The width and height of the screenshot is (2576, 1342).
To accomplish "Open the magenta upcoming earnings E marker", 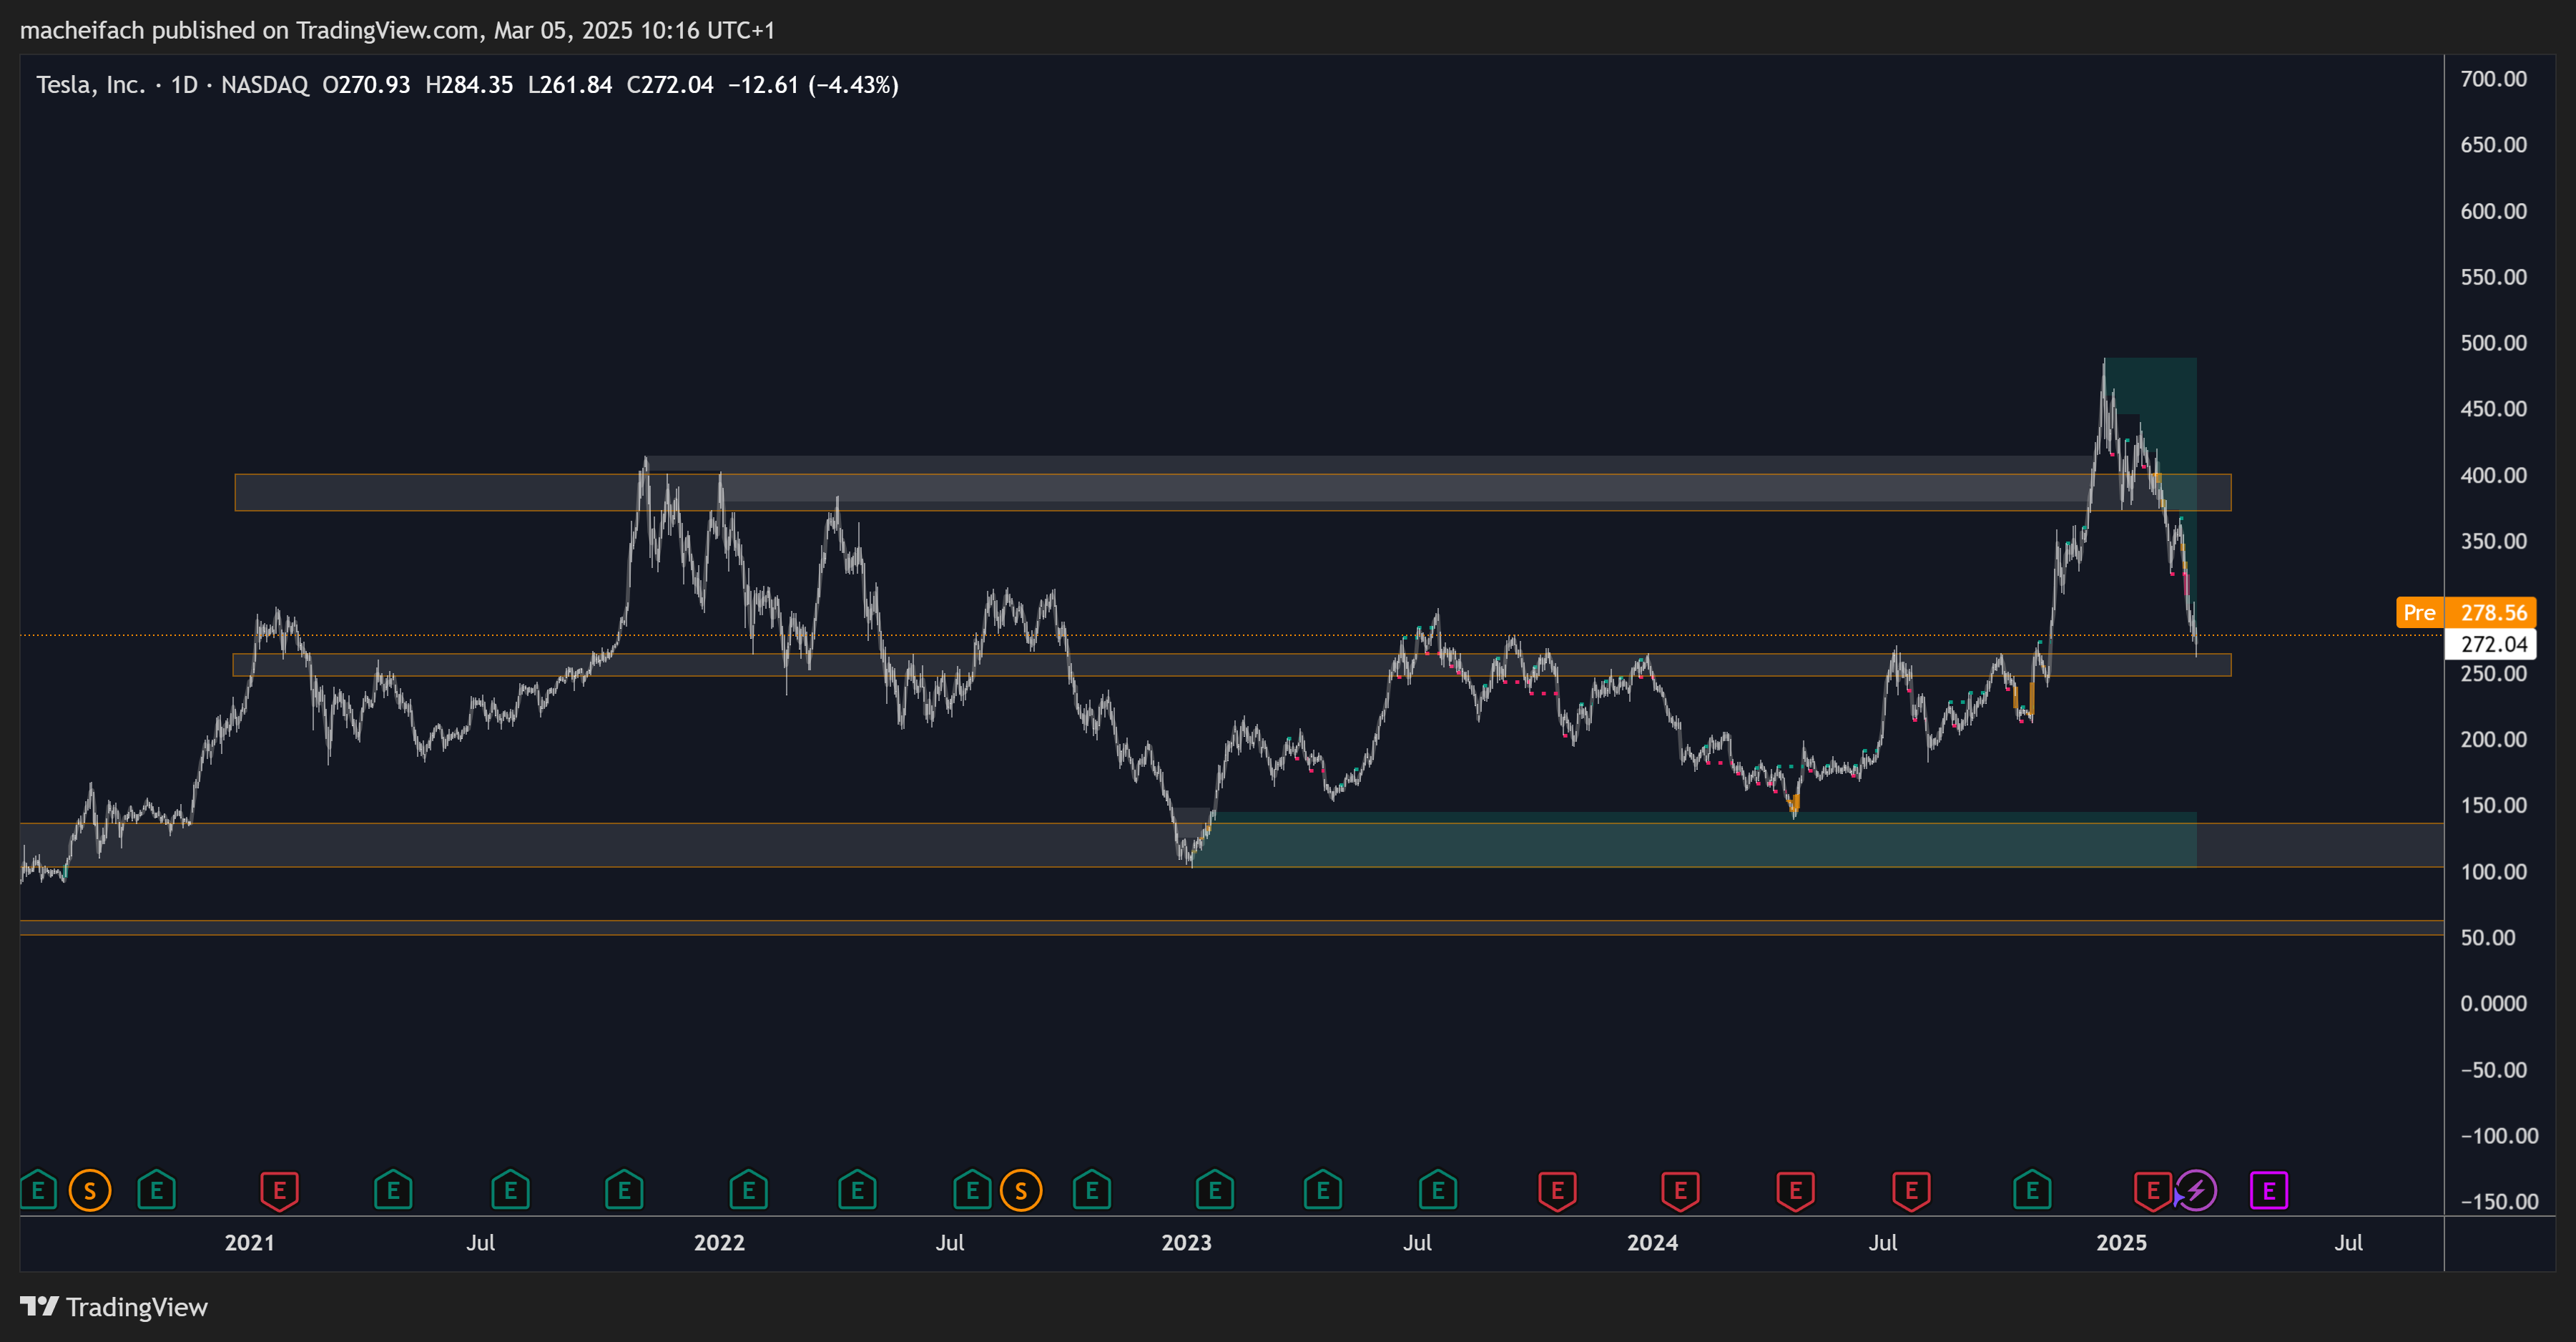I will [2269, 1190].
